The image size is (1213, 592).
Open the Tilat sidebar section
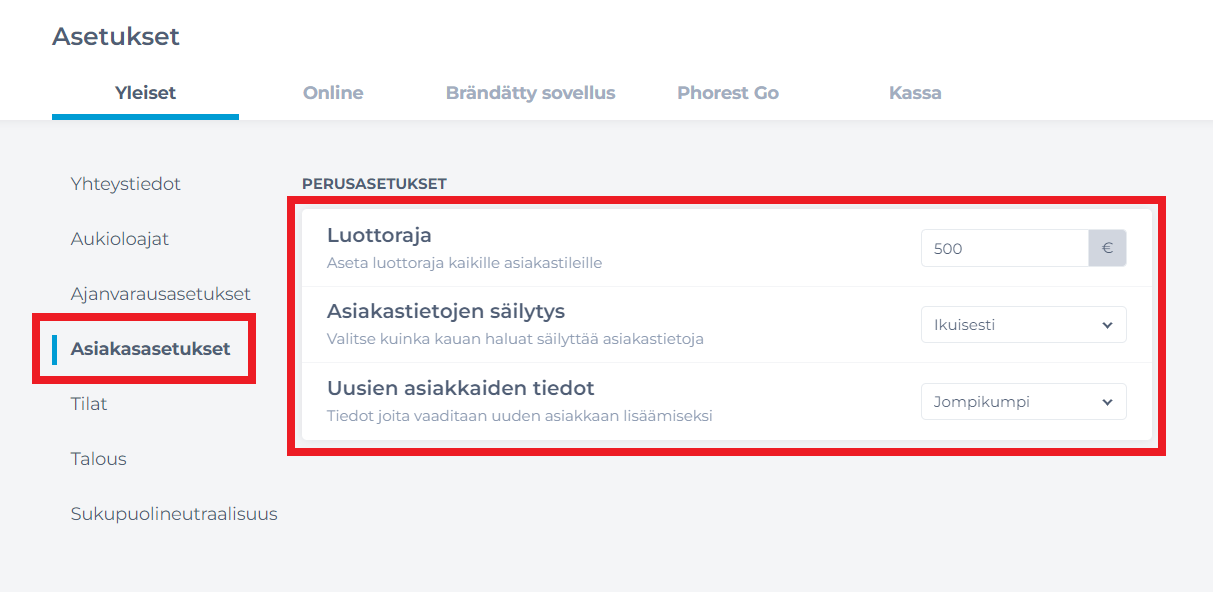tap(89, 404)
